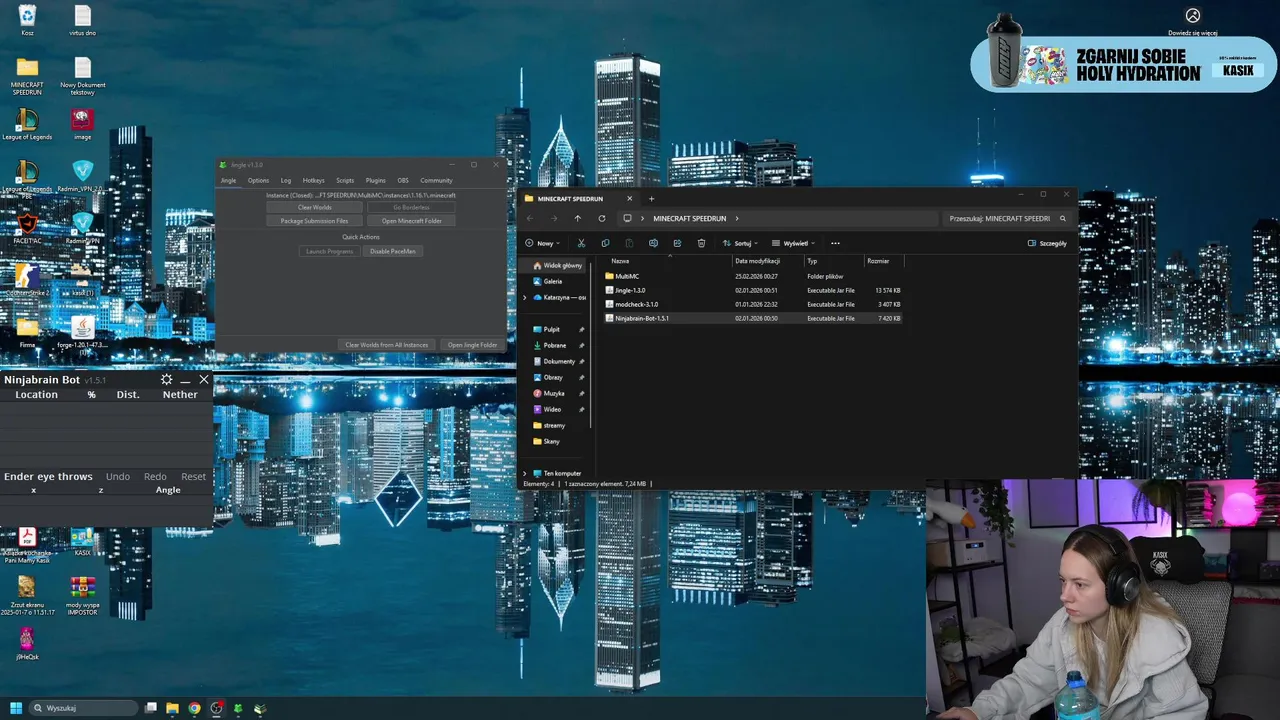This screenshot has height=720, width=1280.
Task: Open Task View taskbar icon
Action: pyautogui.click(x=151, y=708)
